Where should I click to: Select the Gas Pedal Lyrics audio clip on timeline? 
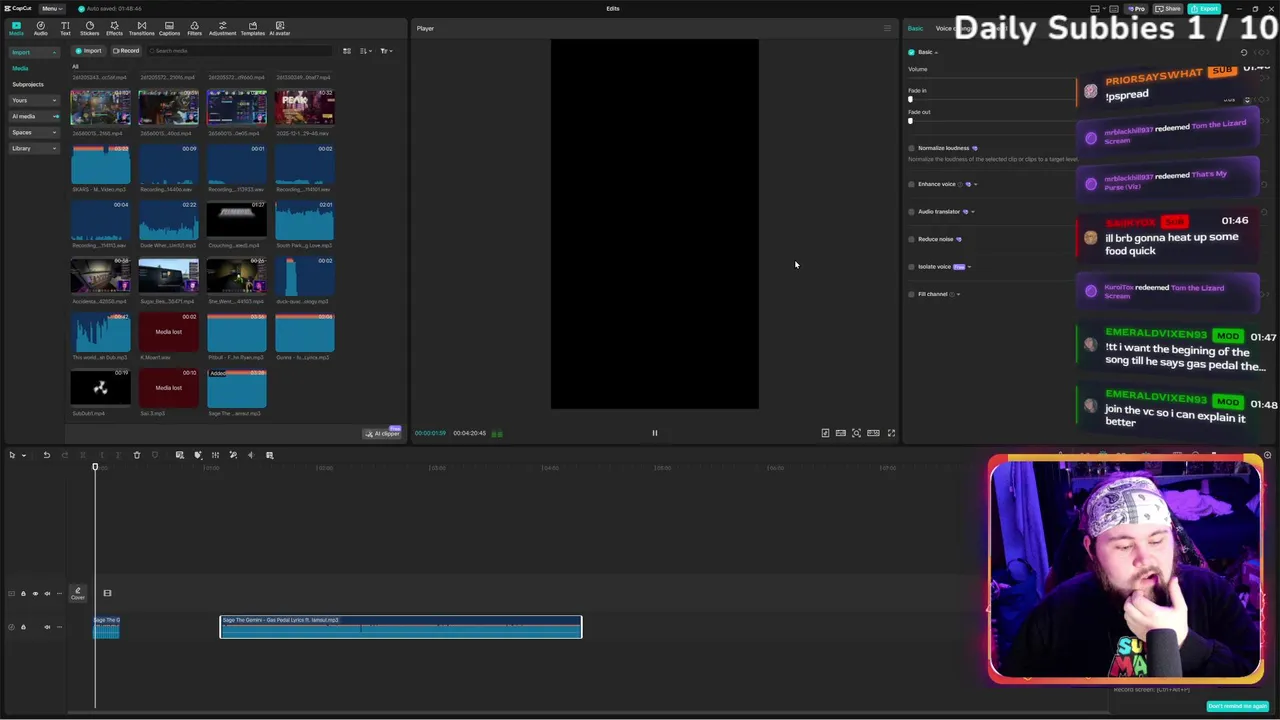[x=401, y=627]
